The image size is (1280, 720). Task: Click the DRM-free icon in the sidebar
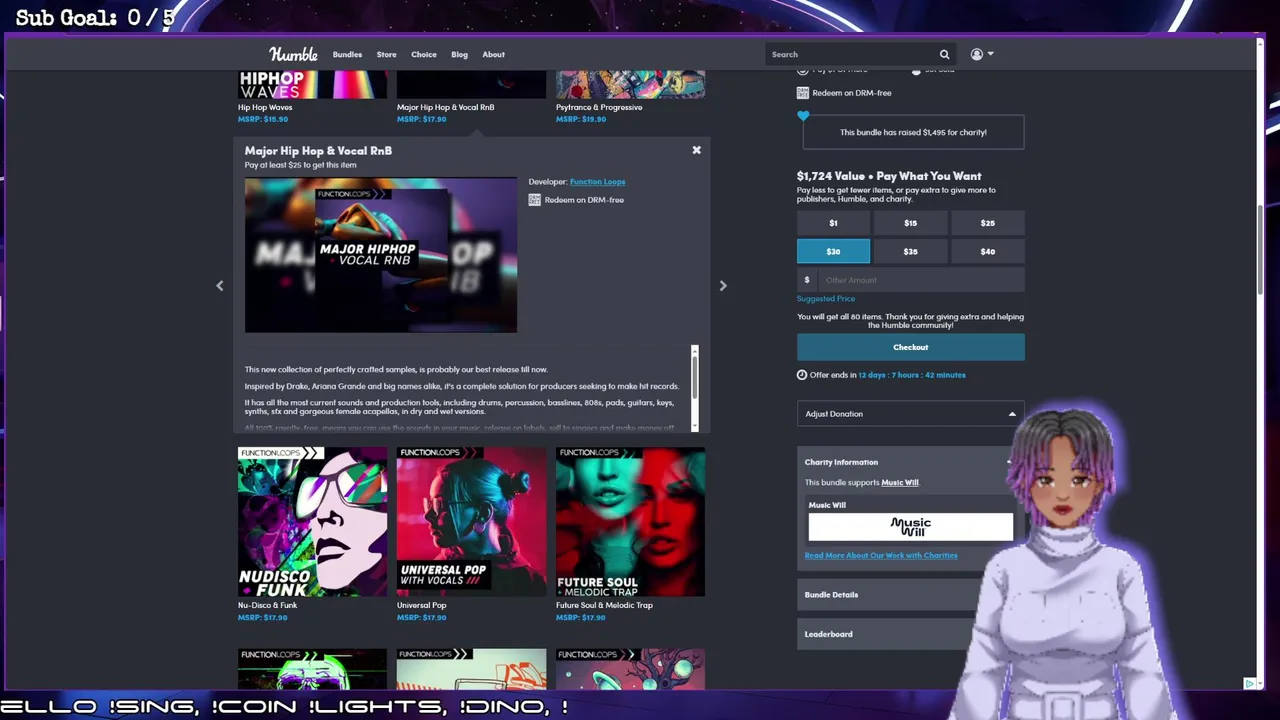pyautogui.click(x=803, y=93)
